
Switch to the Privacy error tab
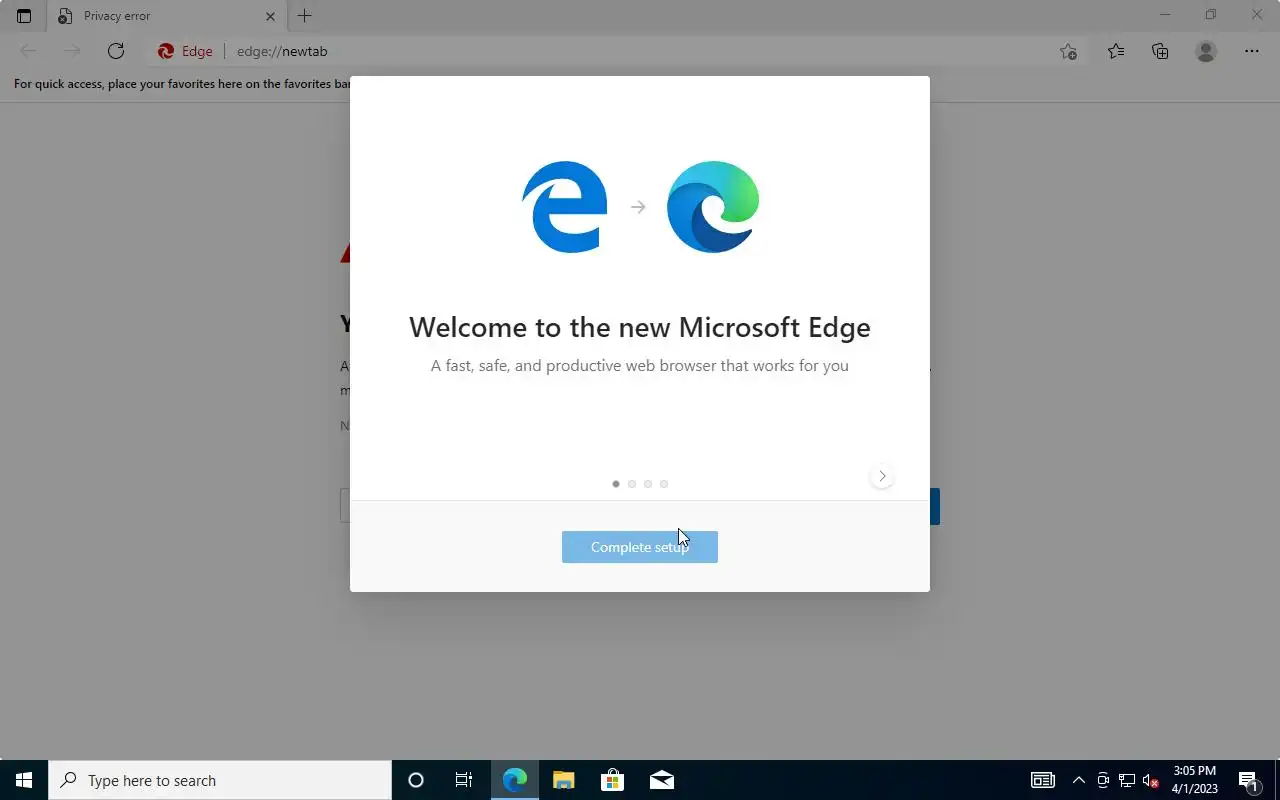pos(165,16)
